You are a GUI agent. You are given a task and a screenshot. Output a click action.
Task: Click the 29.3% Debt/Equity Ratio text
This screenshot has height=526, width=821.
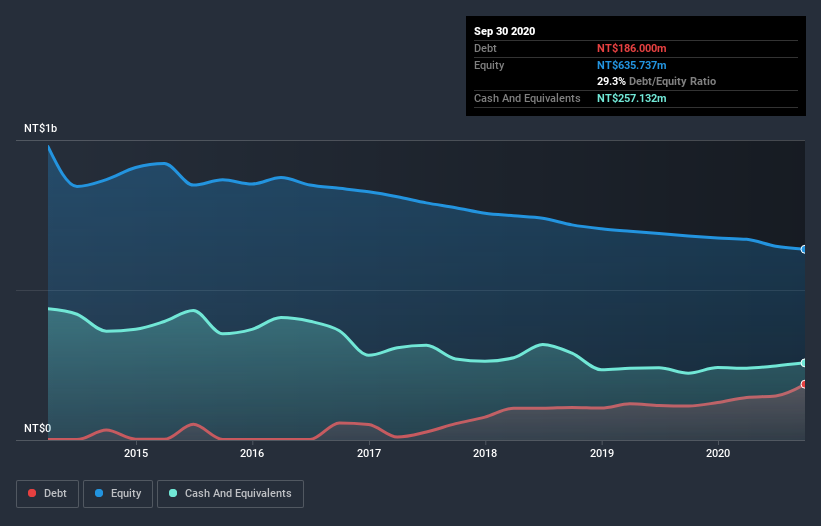click(x=656, y=81)
